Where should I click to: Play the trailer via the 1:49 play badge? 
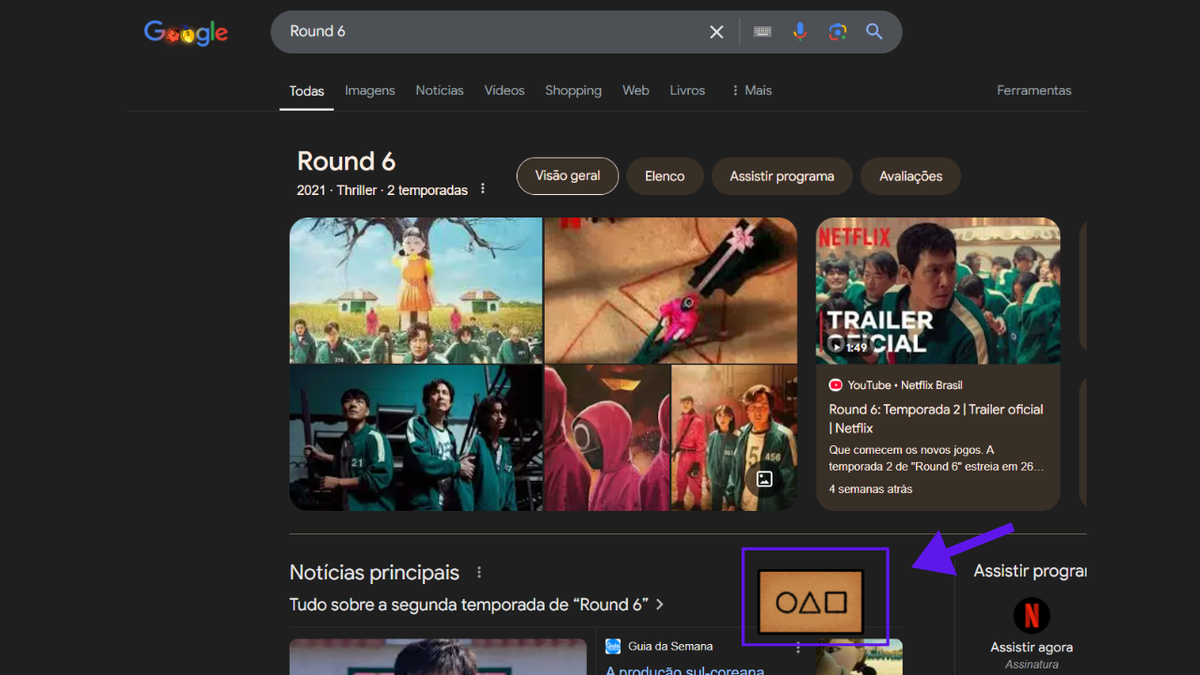(848, 347)
